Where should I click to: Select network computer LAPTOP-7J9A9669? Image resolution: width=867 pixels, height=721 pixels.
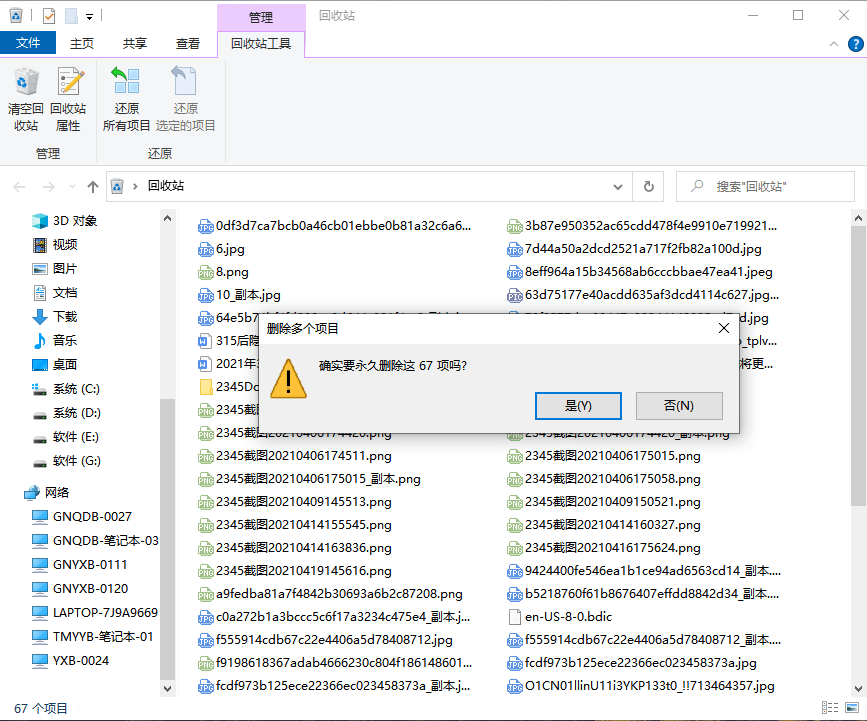tap(95, 613)
